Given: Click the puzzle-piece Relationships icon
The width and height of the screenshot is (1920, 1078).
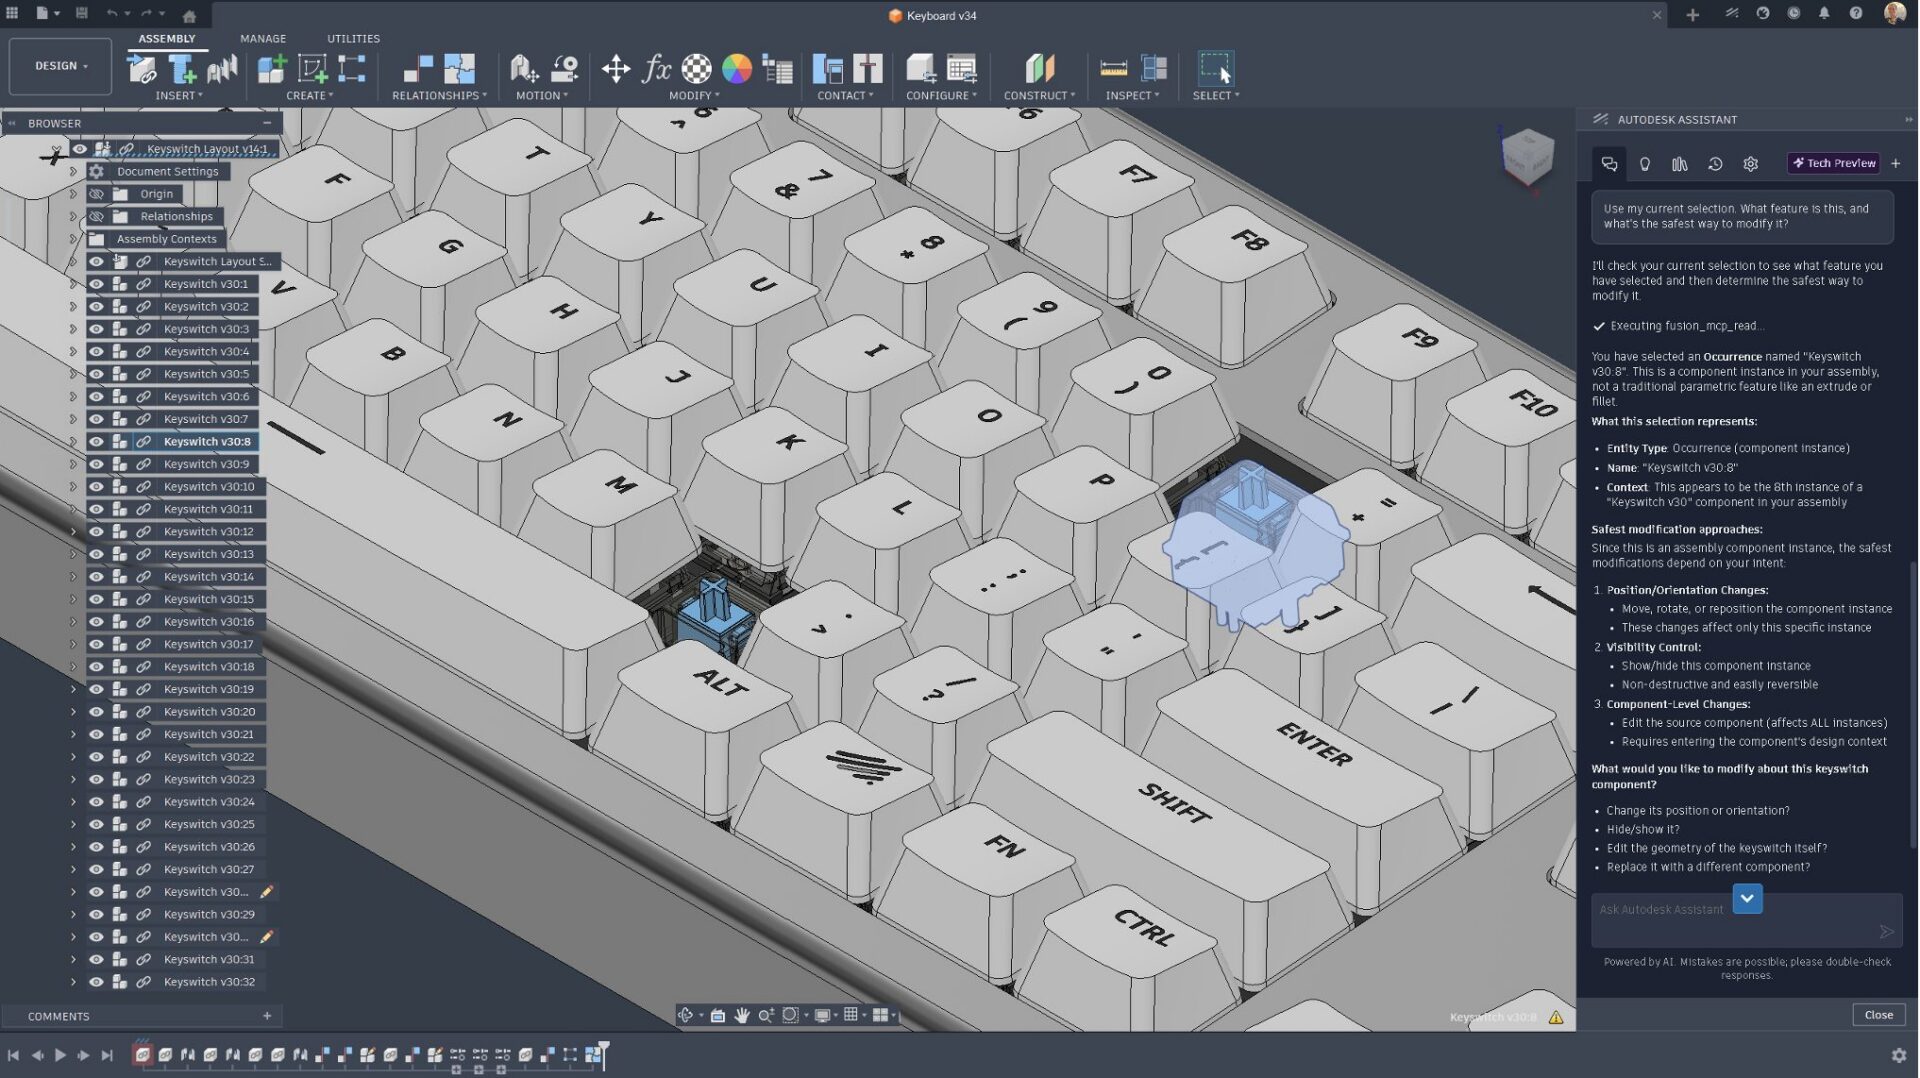Looking at the screenshot, I should pyautogui.click(x=459, y=68).
